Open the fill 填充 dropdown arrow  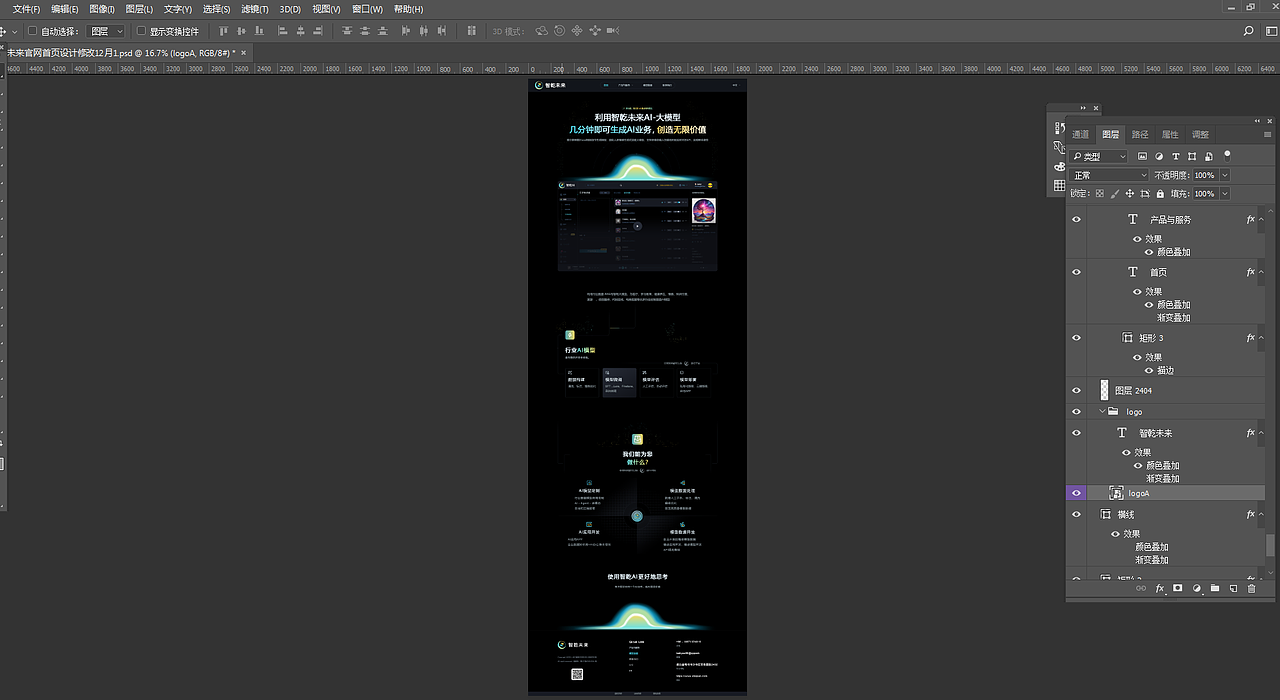[1225, 194]
